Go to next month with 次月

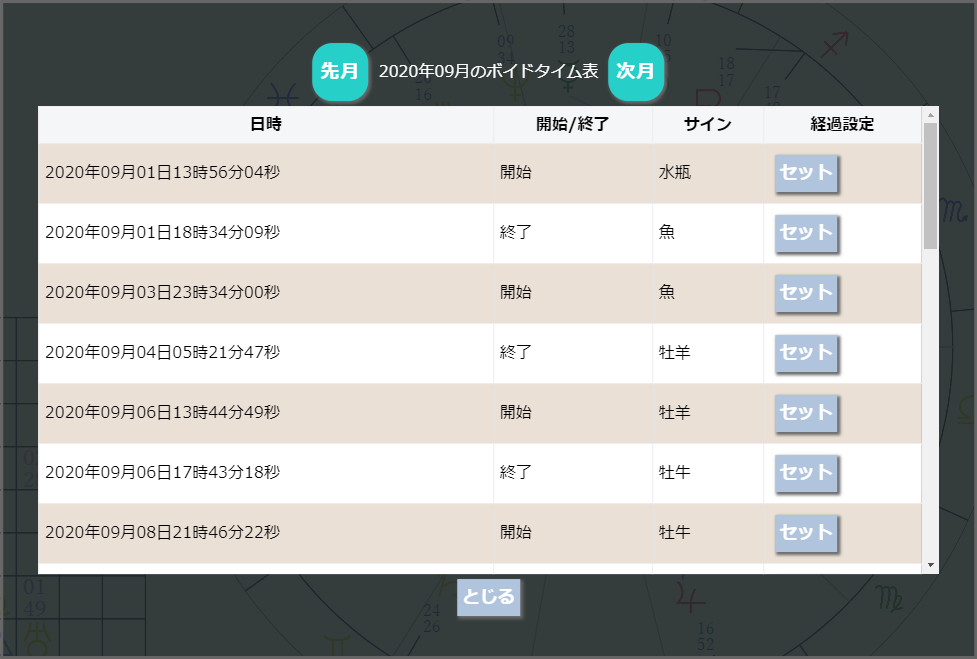click(x=636, y=72)
